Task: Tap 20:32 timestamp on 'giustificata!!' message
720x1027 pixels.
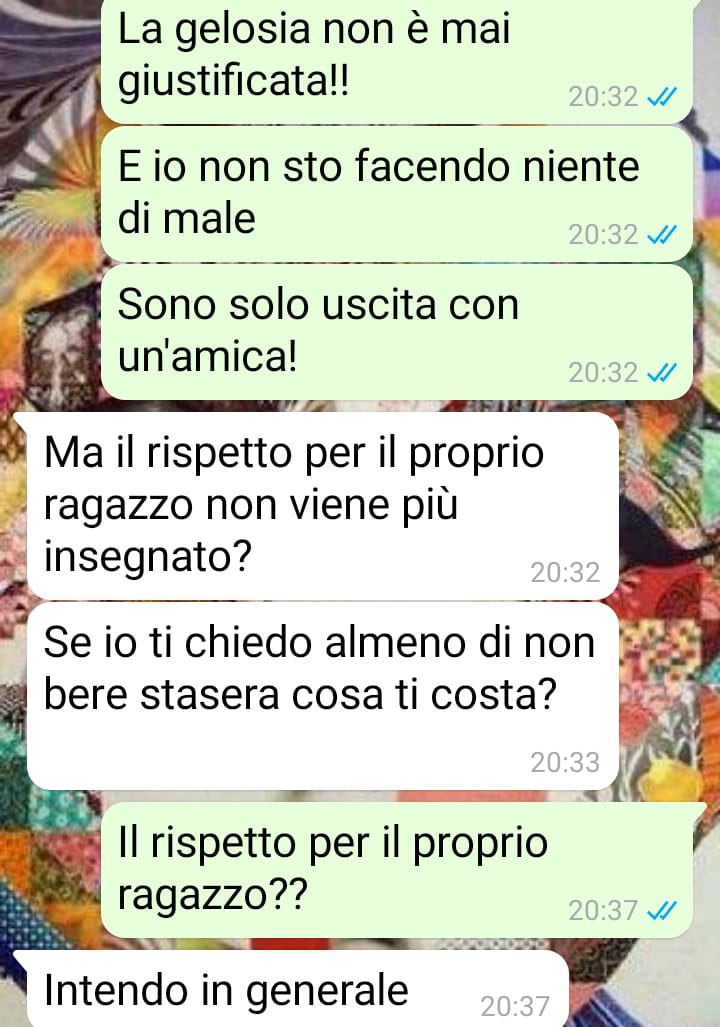Action: point(603,98)
